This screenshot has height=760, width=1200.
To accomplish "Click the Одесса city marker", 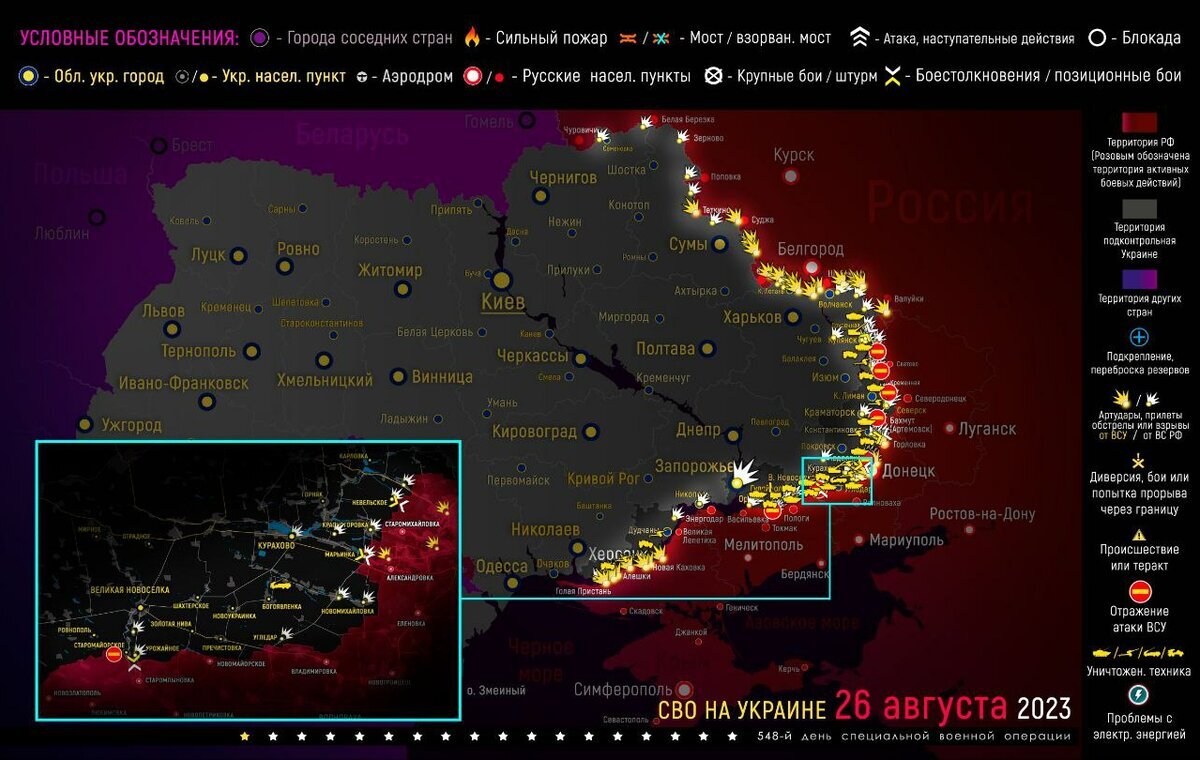I will [513, 582].
